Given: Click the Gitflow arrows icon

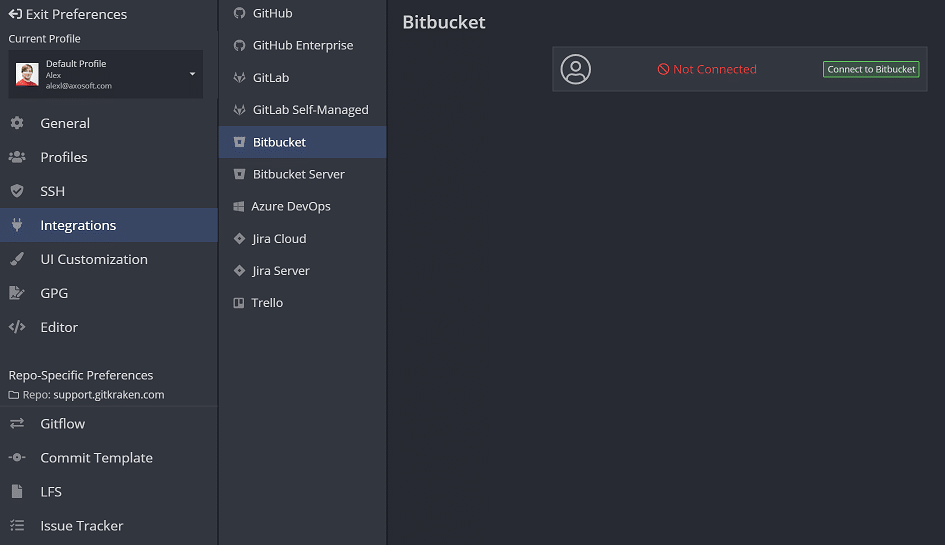Looking at the screenshot, I should [x=17, y=423].
